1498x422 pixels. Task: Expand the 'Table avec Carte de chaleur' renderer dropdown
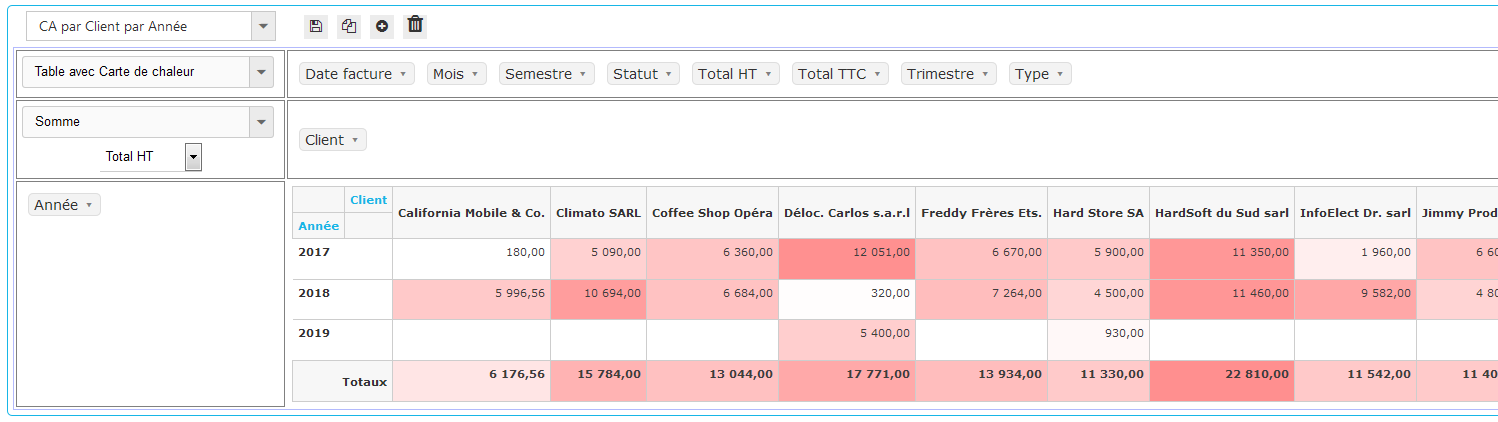pos(261,72)
